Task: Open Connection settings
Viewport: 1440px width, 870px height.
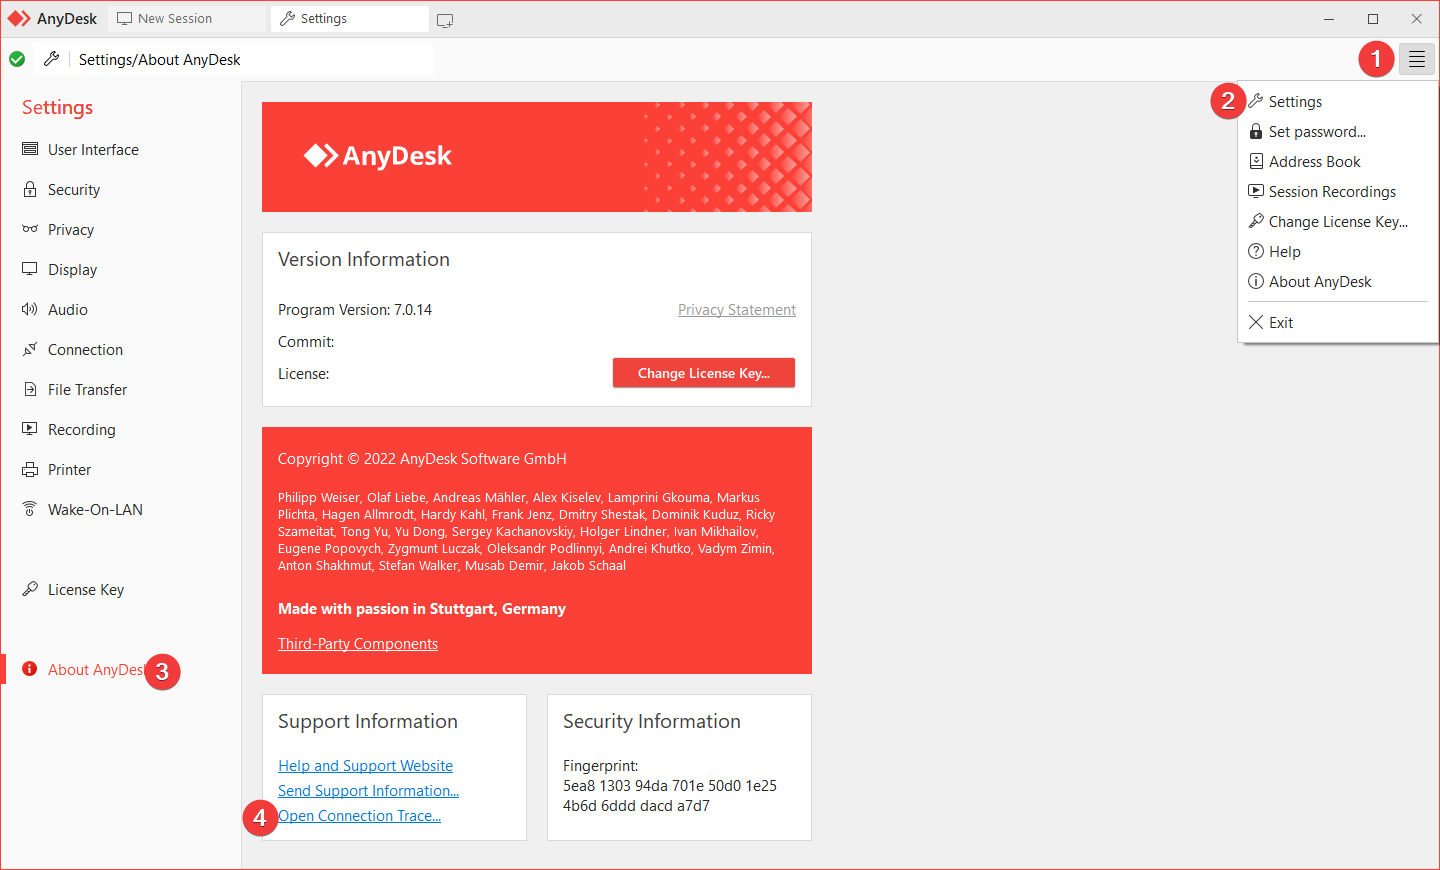Action: click(85, 349)
